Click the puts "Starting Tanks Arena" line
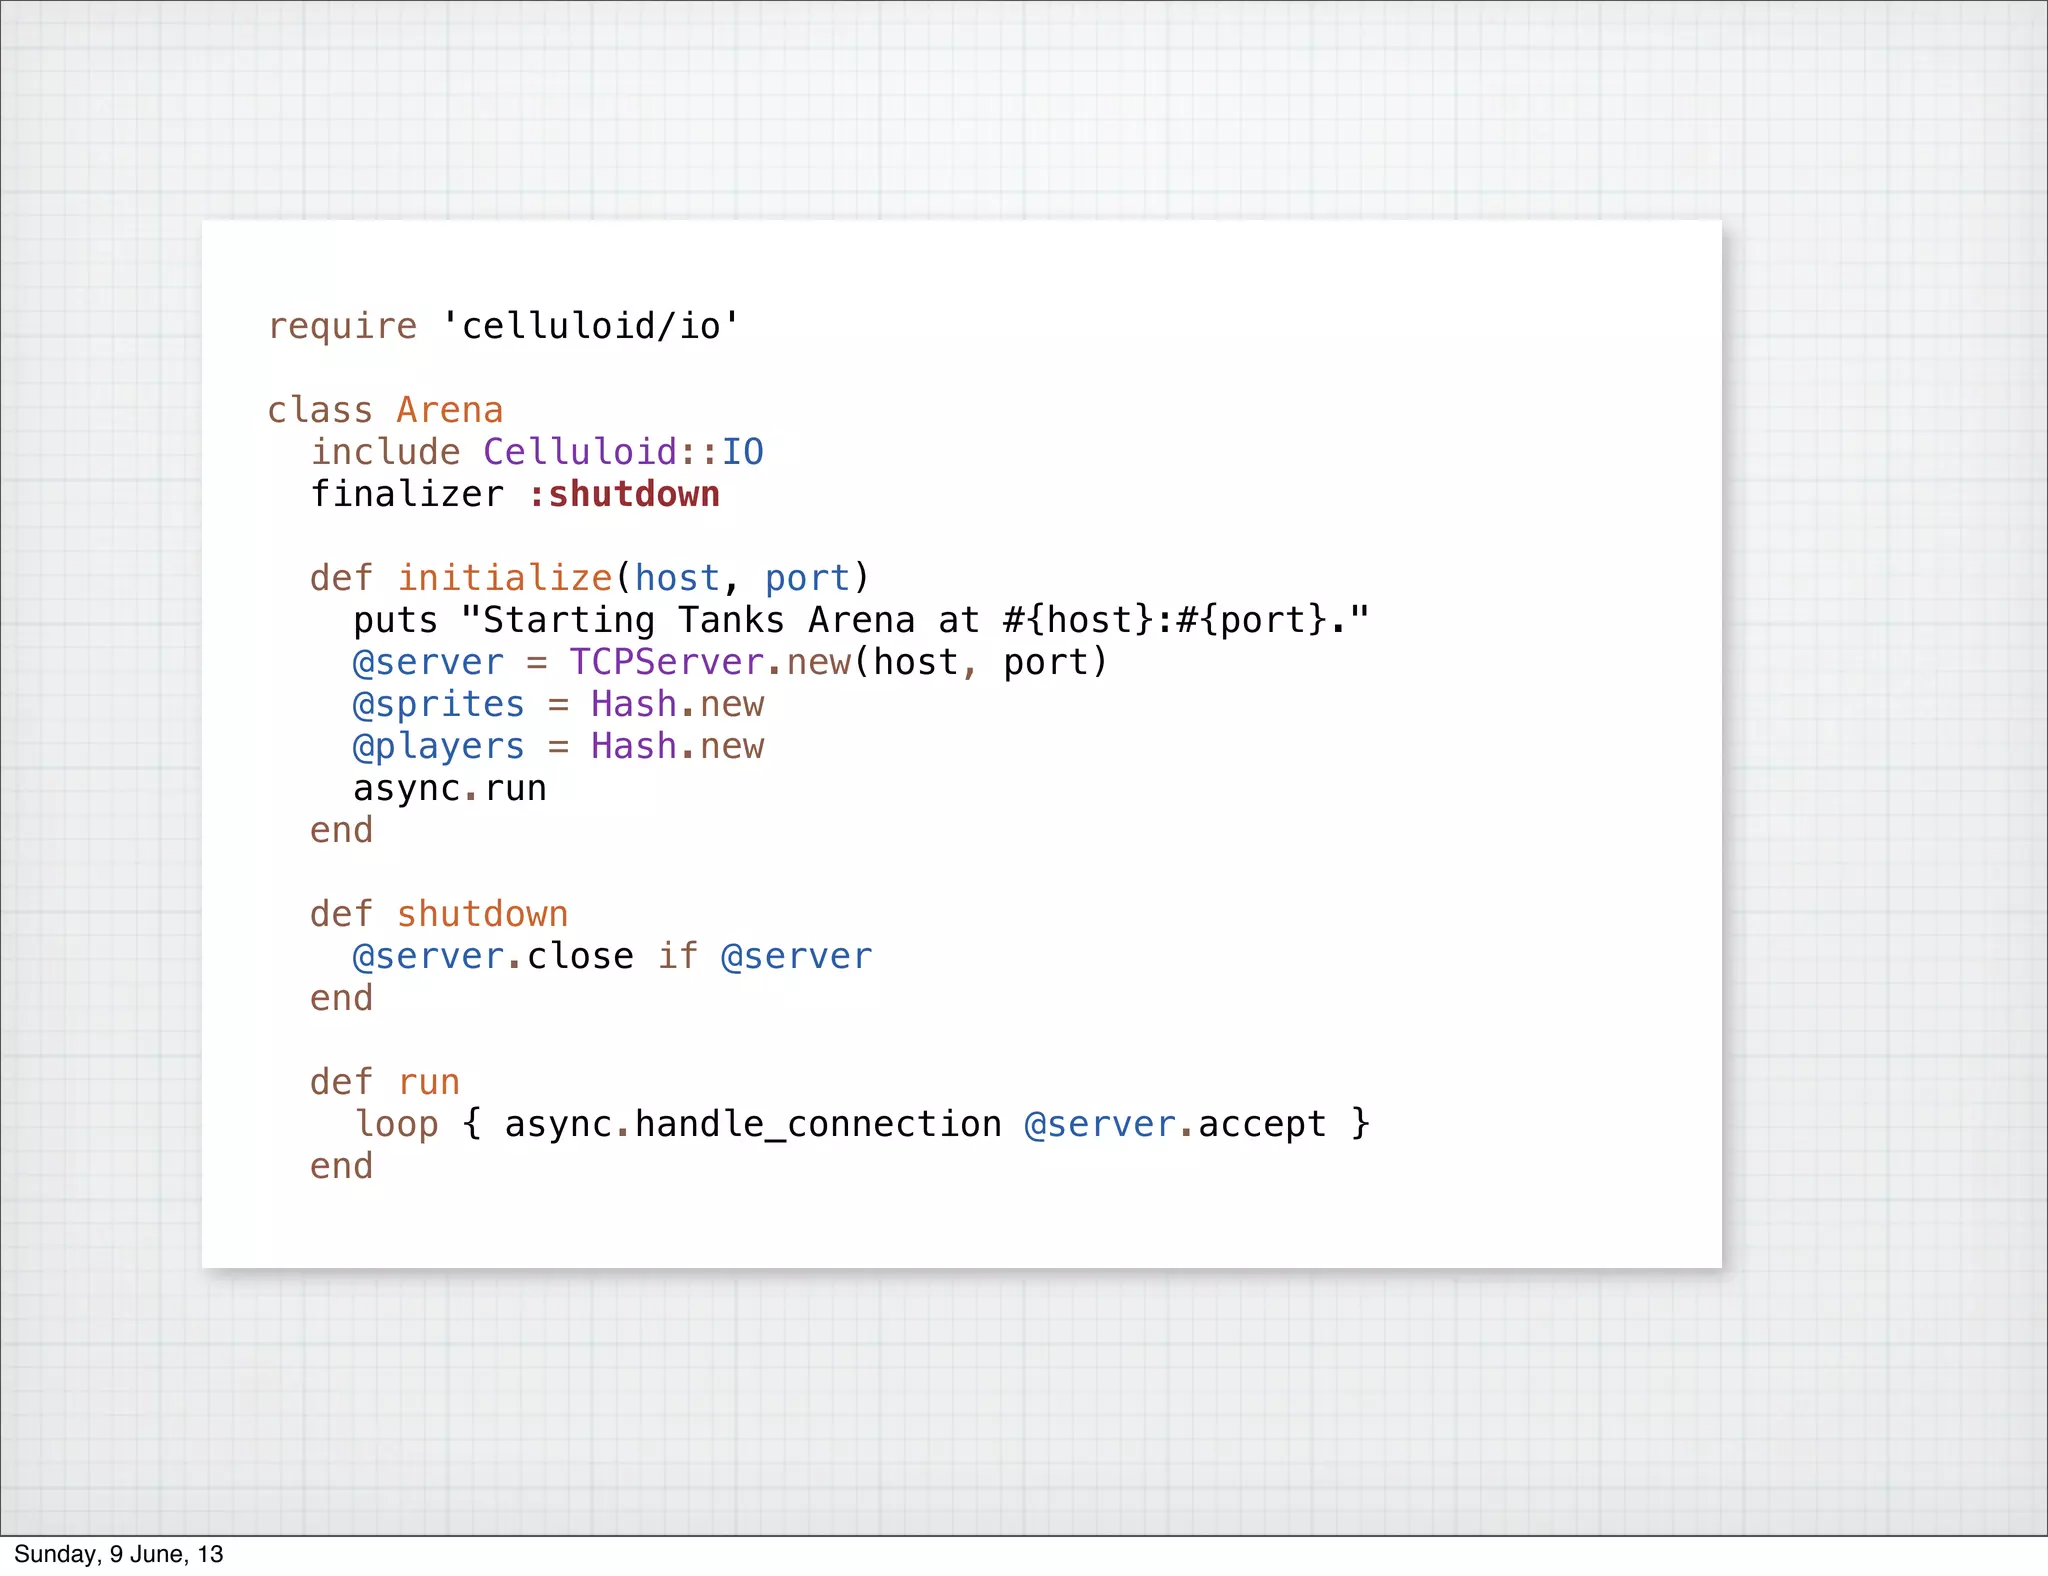This screenshot has width=2048, height=1576. click(861, 620)
